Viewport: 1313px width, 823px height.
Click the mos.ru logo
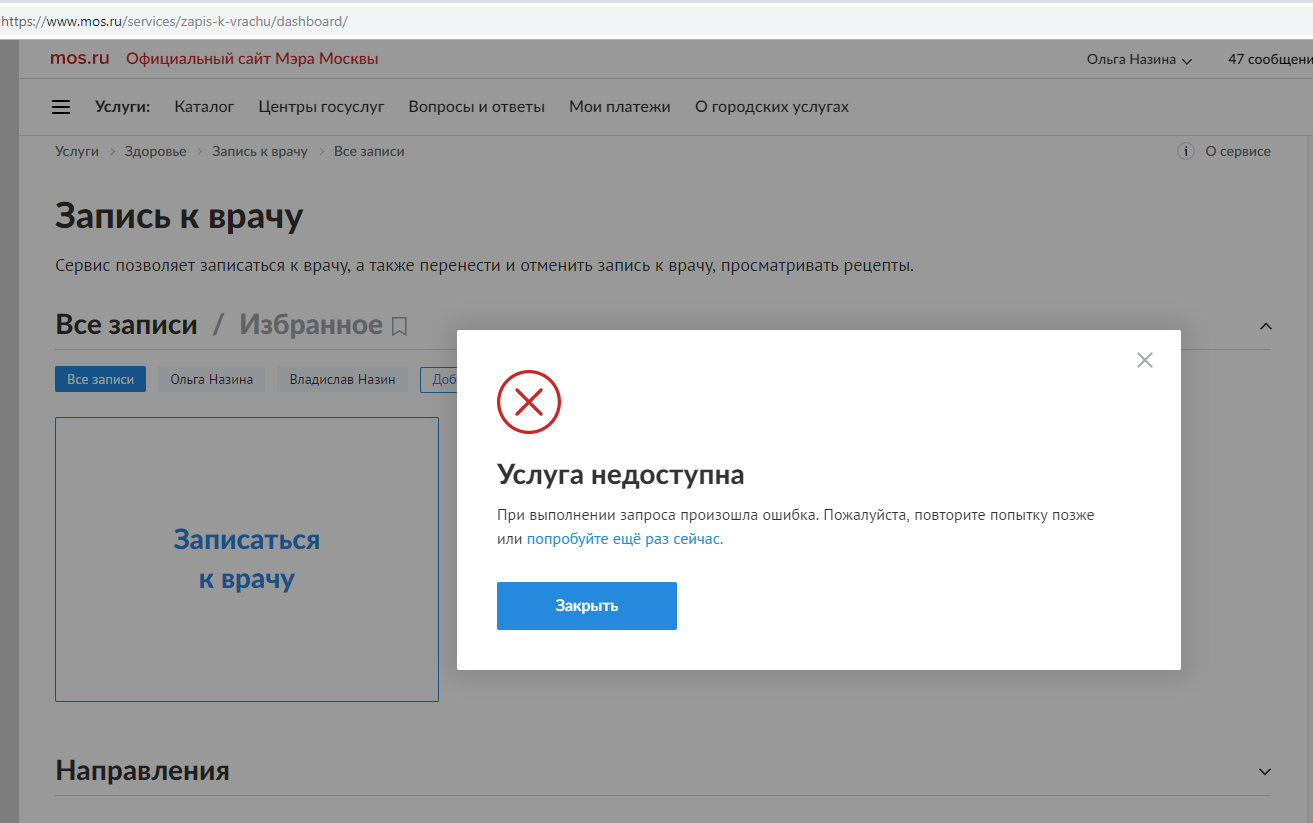pos(79,57)
